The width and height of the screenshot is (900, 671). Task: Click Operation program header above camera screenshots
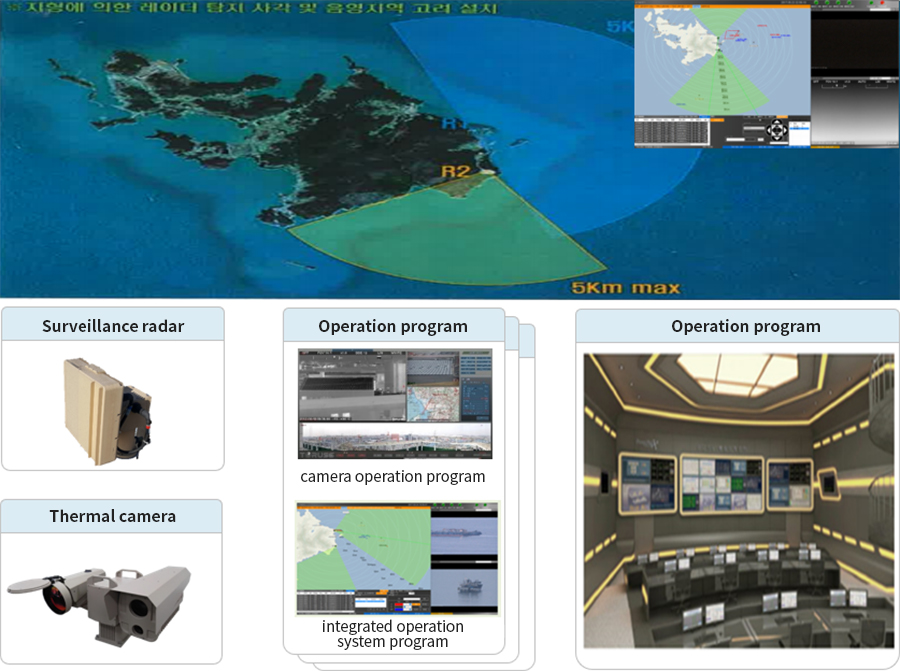[393, 326]
